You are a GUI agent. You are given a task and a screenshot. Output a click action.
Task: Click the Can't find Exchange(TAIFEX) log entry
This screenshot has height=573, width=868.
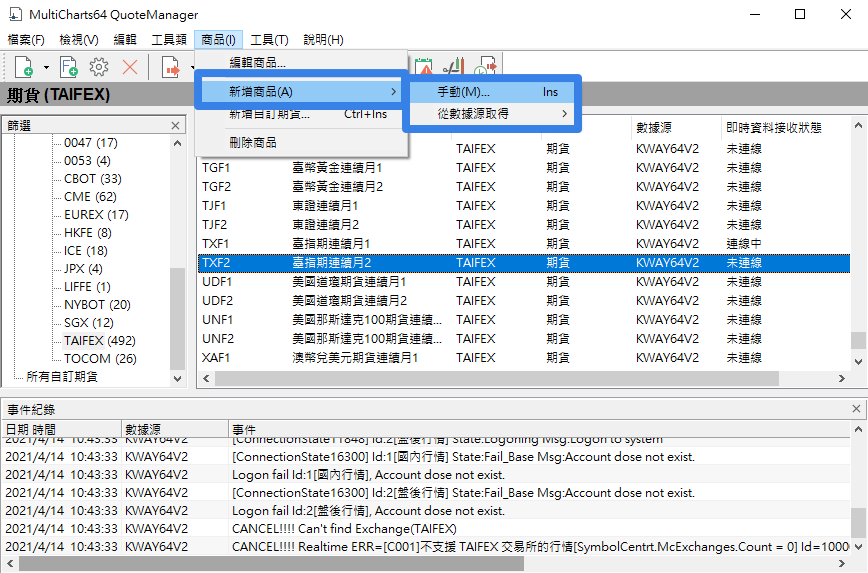click(426, 529)
